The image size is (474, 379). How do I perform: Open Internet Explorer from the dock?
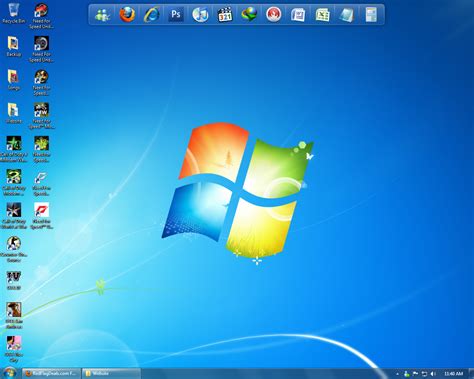pyautogui.click(x=151, y=15)
